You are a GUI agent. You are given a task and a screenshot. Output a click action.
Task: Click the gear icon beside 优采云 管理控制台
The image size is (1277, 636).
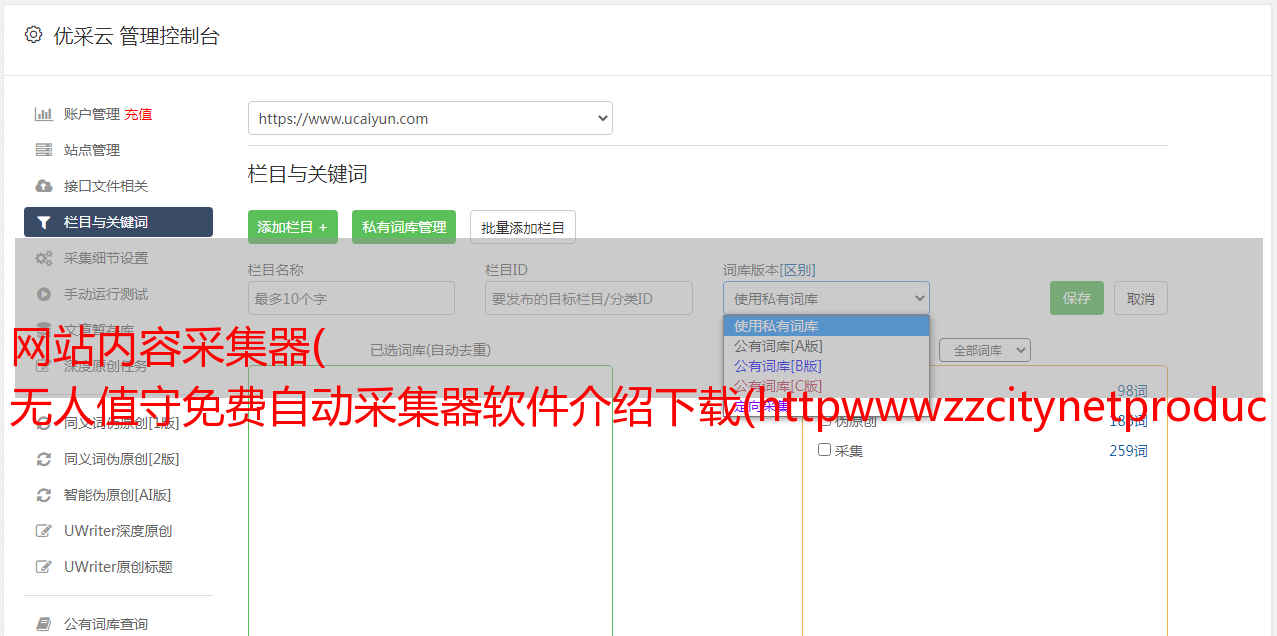pyautogui.click(x=34, y=35)
